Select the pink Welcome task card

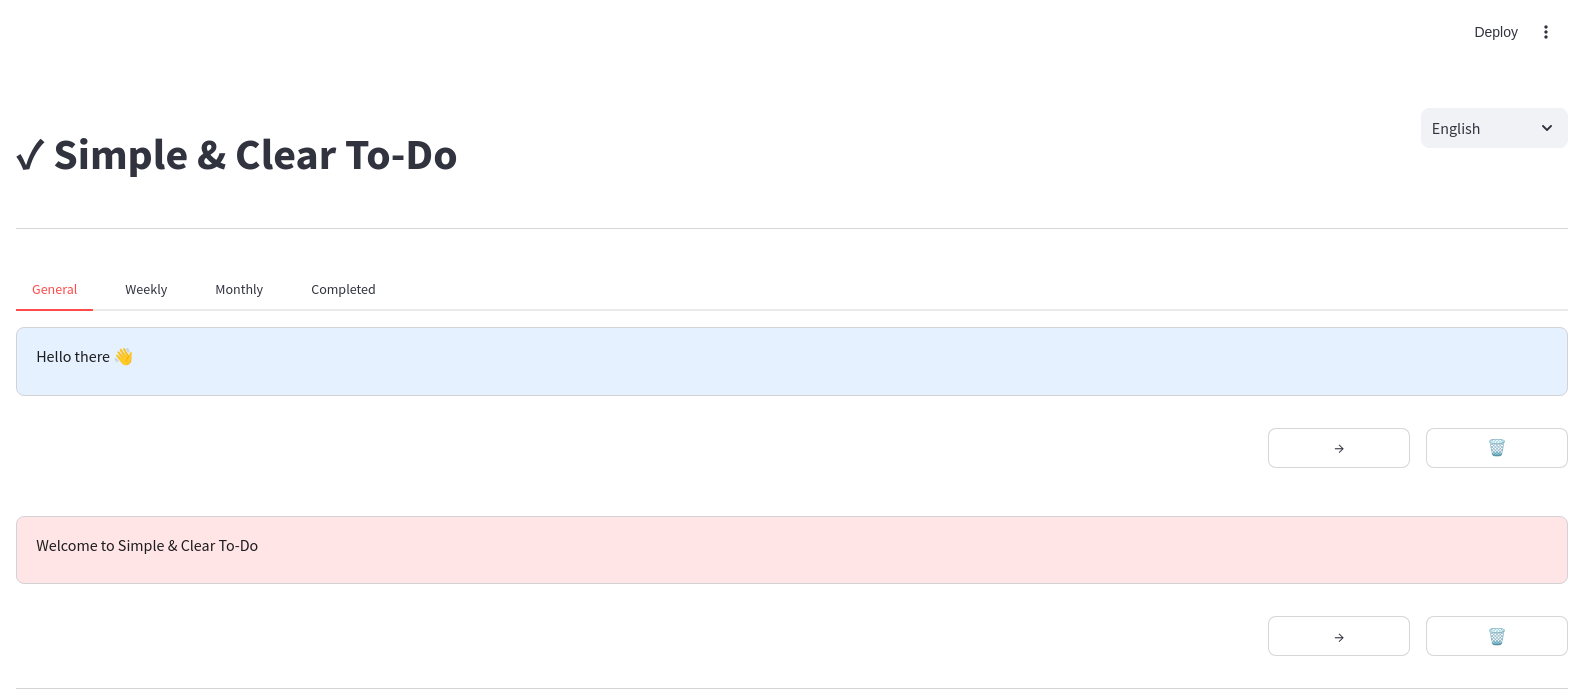click(x=791, y=549)
